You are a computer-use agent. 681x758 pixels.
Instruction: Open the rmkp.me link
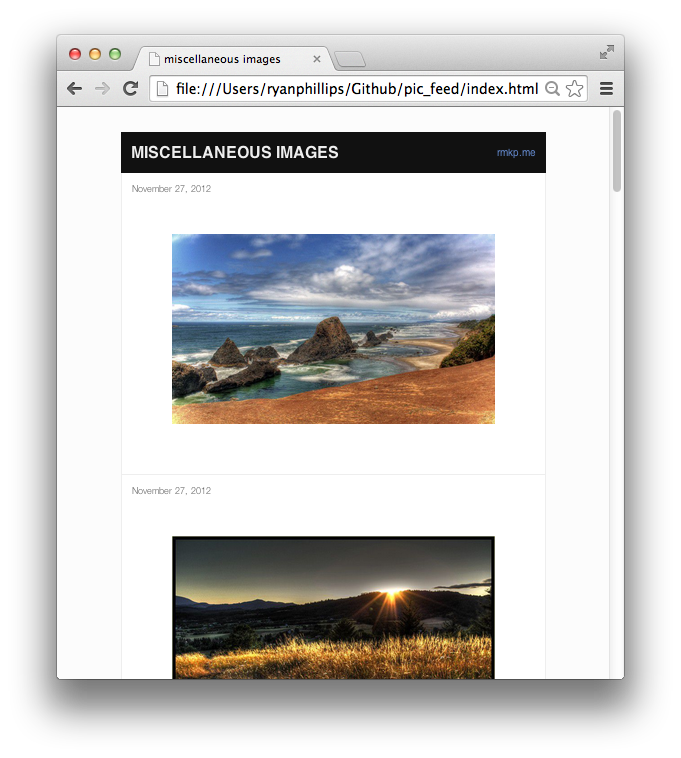(x=516, y=153)
